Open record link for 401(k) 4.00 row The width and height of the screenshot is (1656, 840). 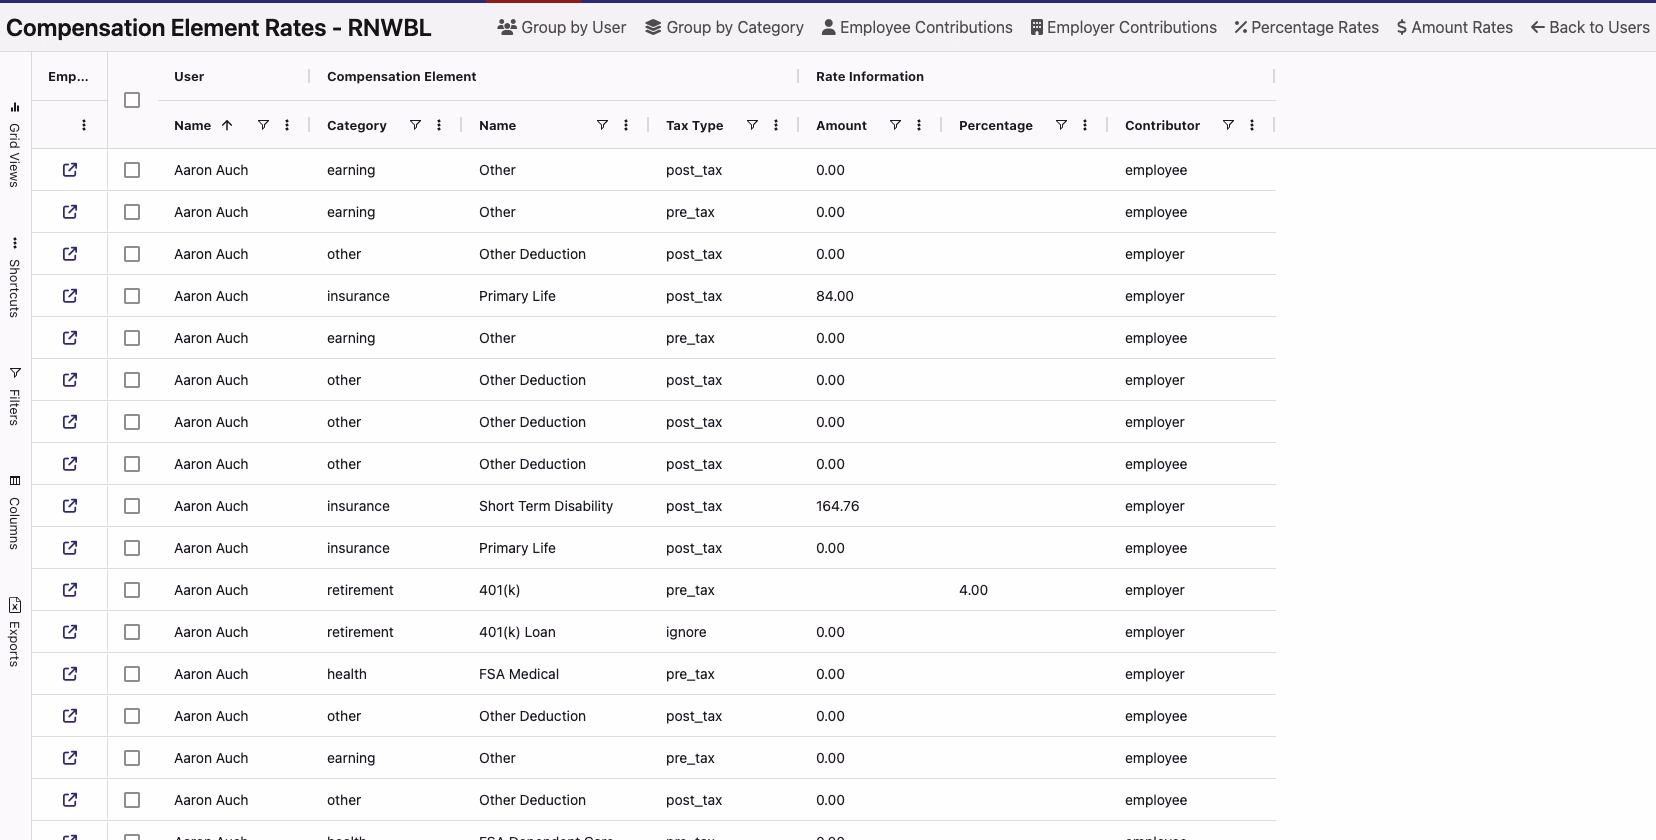pyautogui.click(x=70, y=590)
